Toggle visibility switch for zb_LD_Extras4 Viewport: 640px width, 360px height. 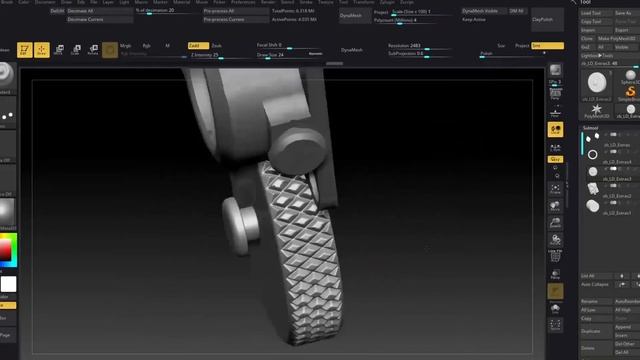[x=613, y=151]
